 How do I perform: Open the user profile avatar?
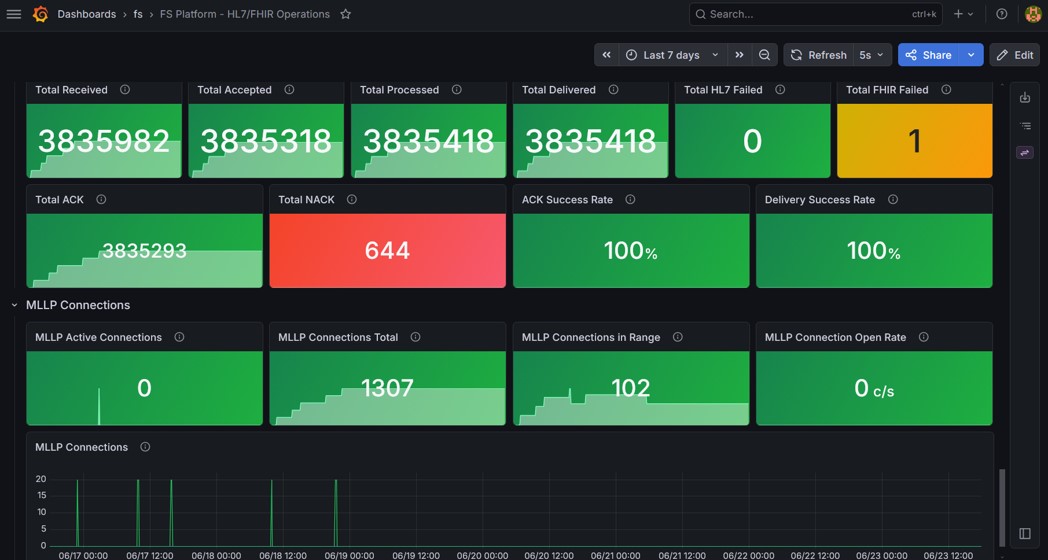1033,14
